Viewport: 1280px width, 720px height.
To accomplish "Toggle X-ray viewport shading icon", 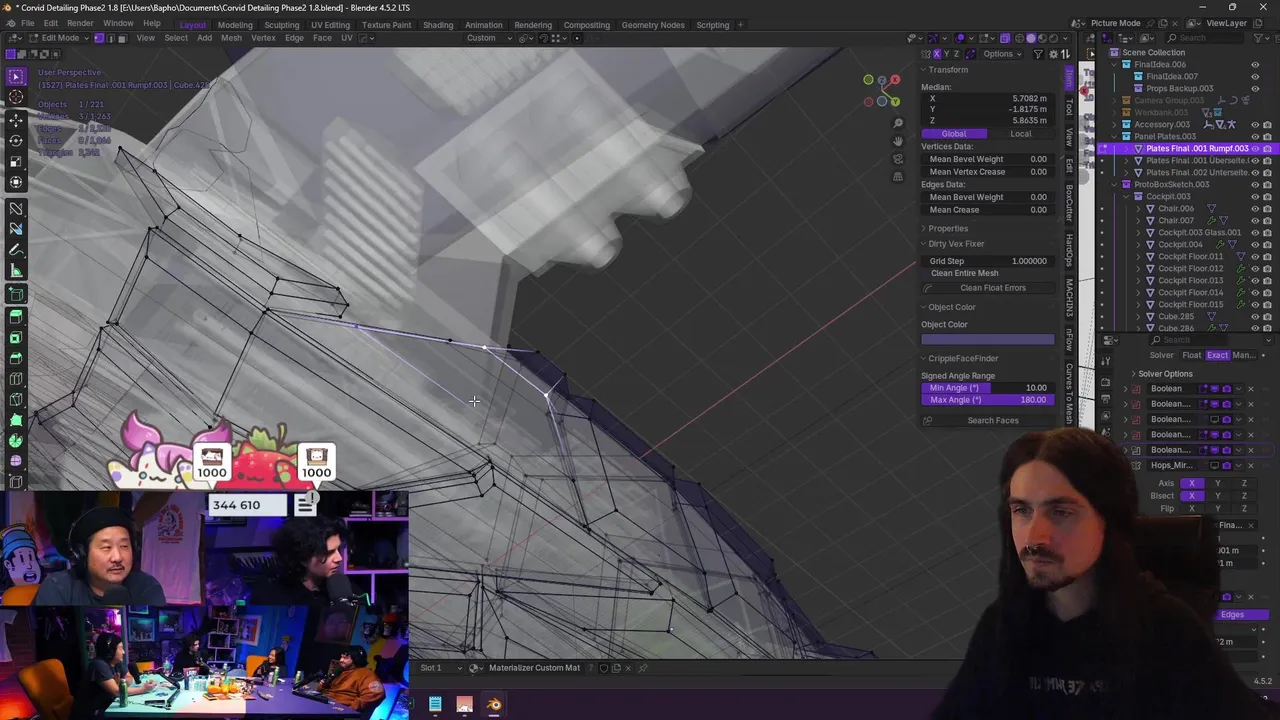I will click(1003, 38).
